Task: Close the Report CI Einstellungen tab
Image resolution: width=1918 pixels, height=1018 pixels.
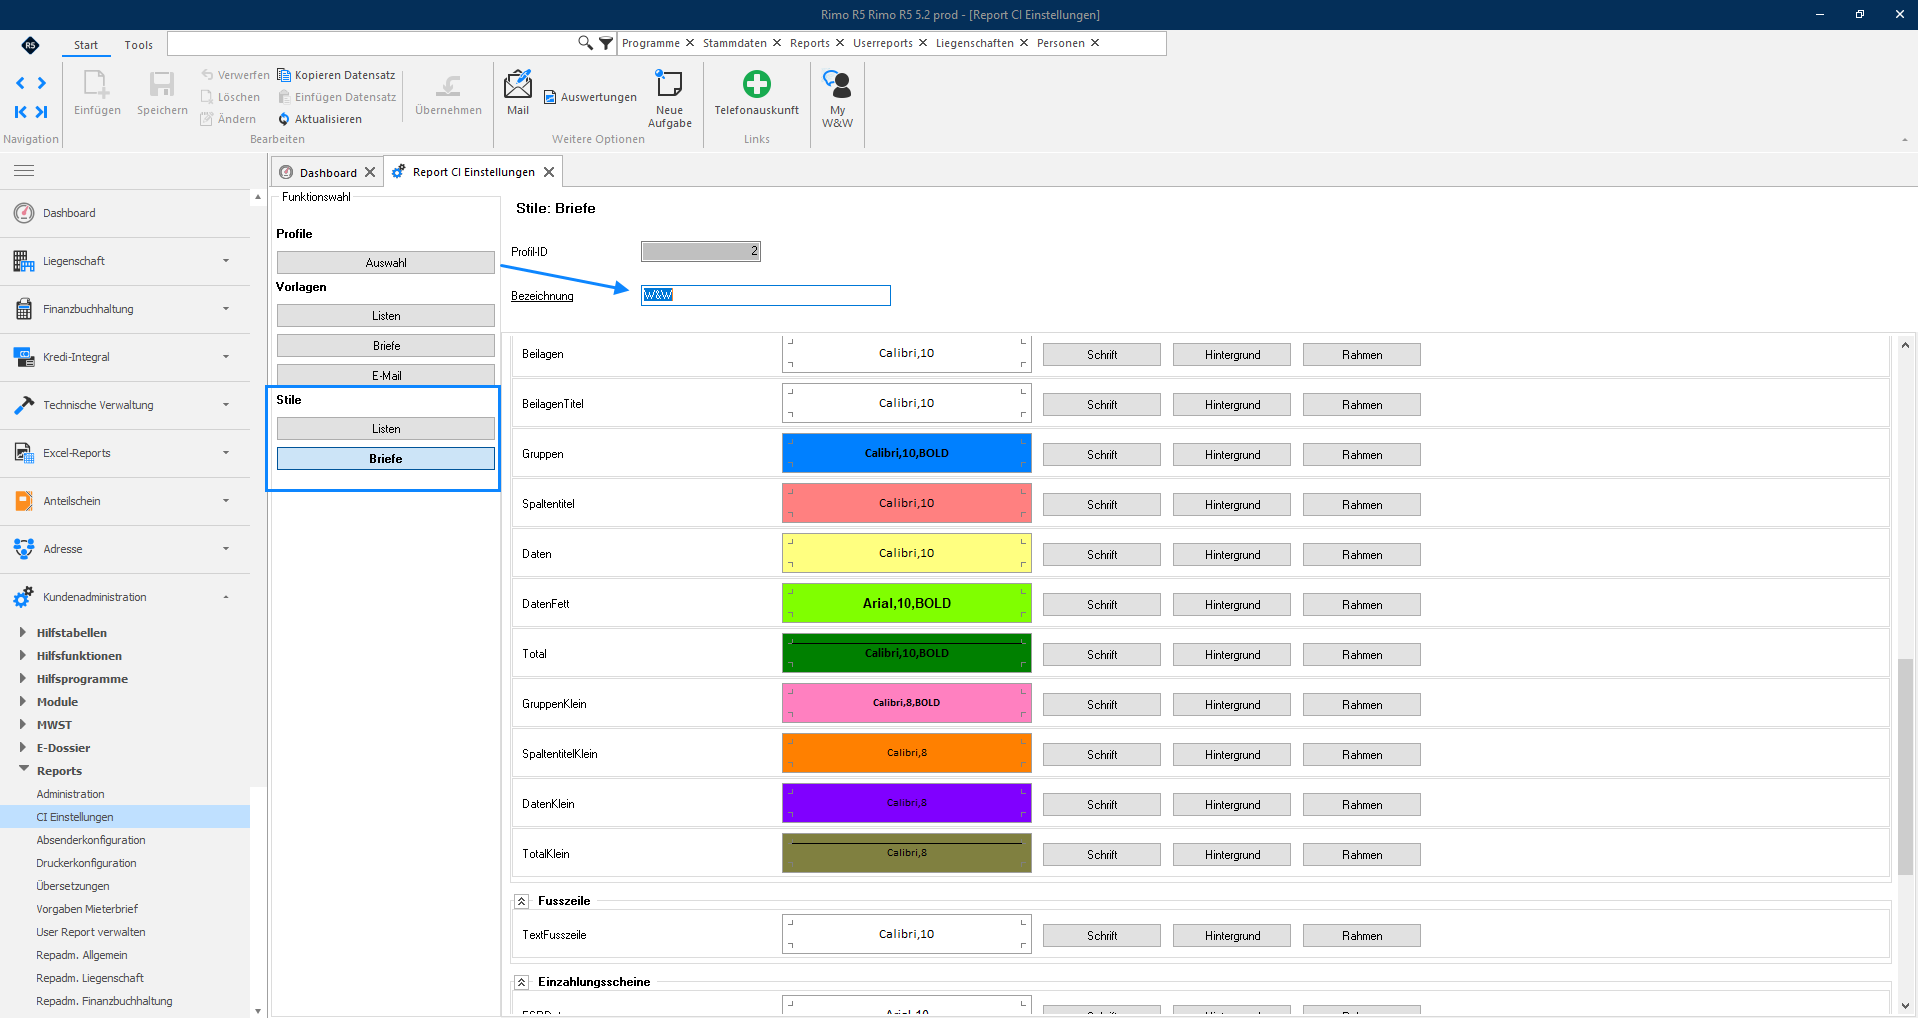Action: 549,172
